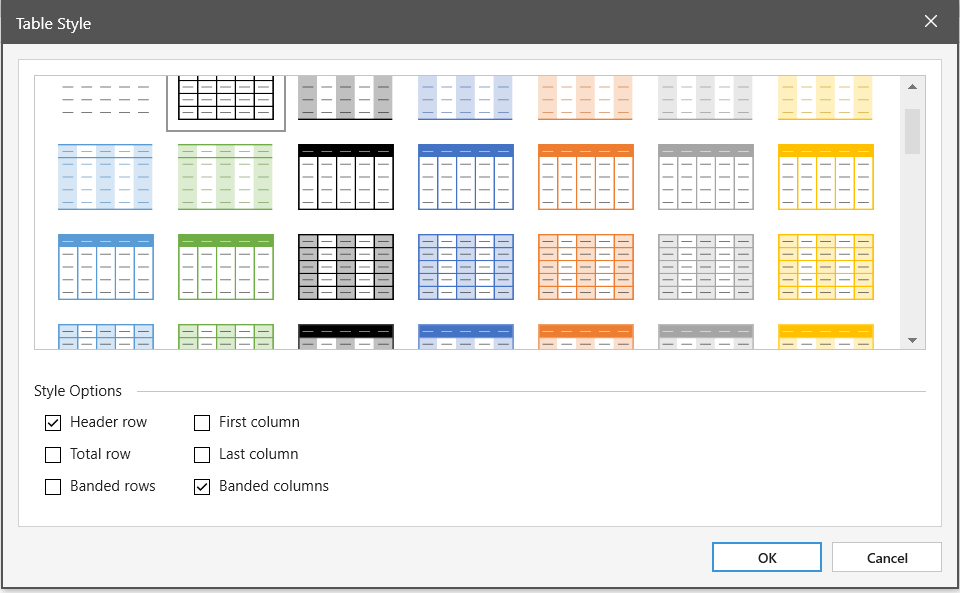
Task: Choose the light green banded table style
Action: pyautogui.click(x=226, y=177)
